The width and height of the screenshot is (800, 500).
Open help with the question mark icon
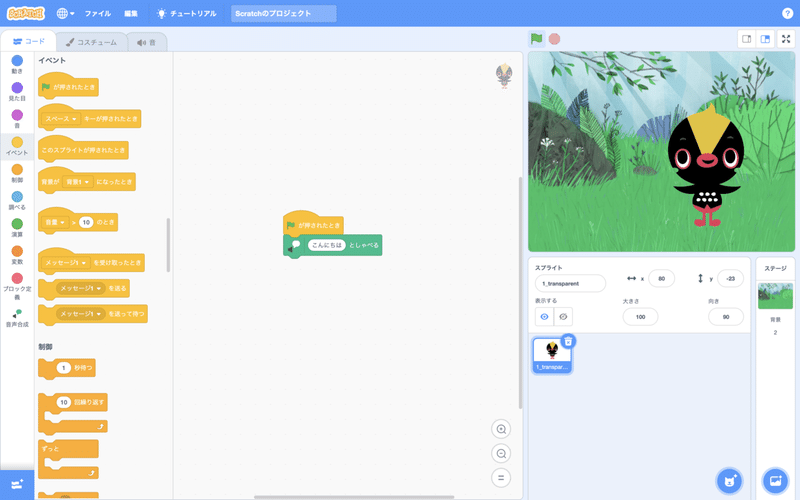point(787,13)
